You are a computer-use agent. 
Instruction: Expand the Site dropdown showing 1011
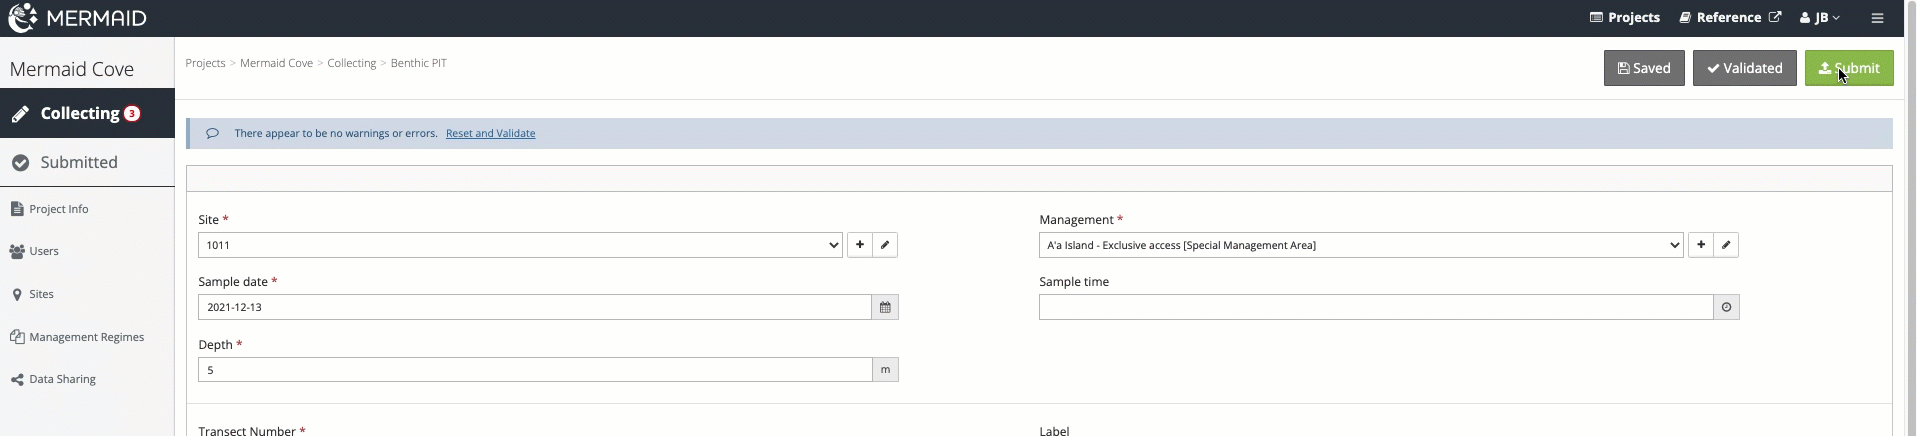(520, 245)
